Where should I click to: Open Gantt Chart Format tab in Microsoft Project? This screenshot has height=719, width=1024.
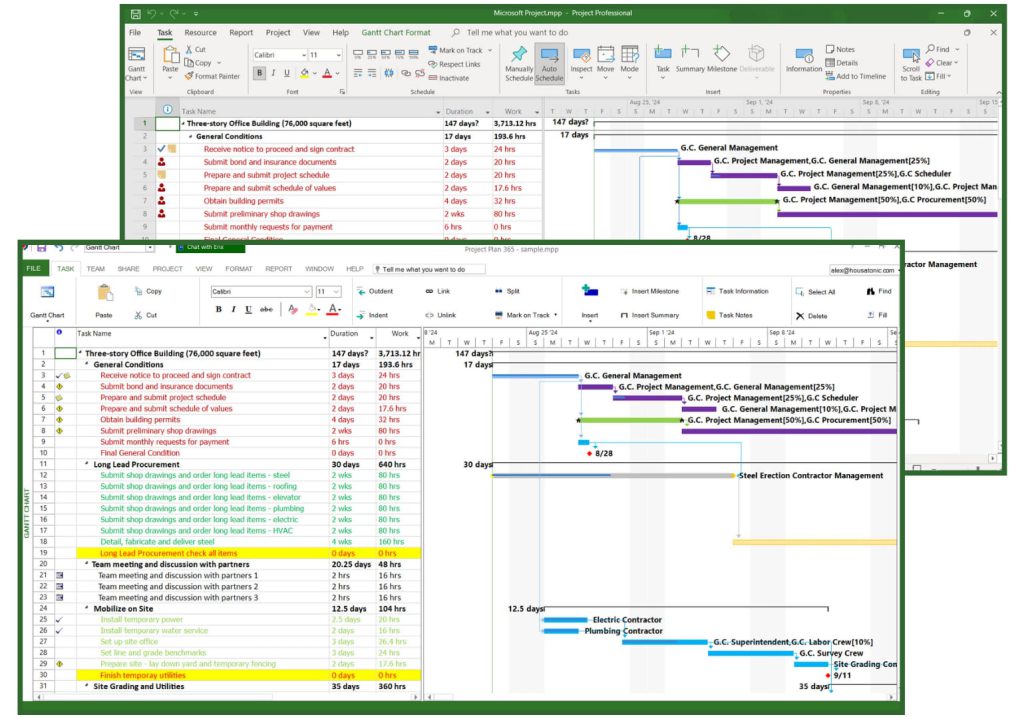click(396, 33)
